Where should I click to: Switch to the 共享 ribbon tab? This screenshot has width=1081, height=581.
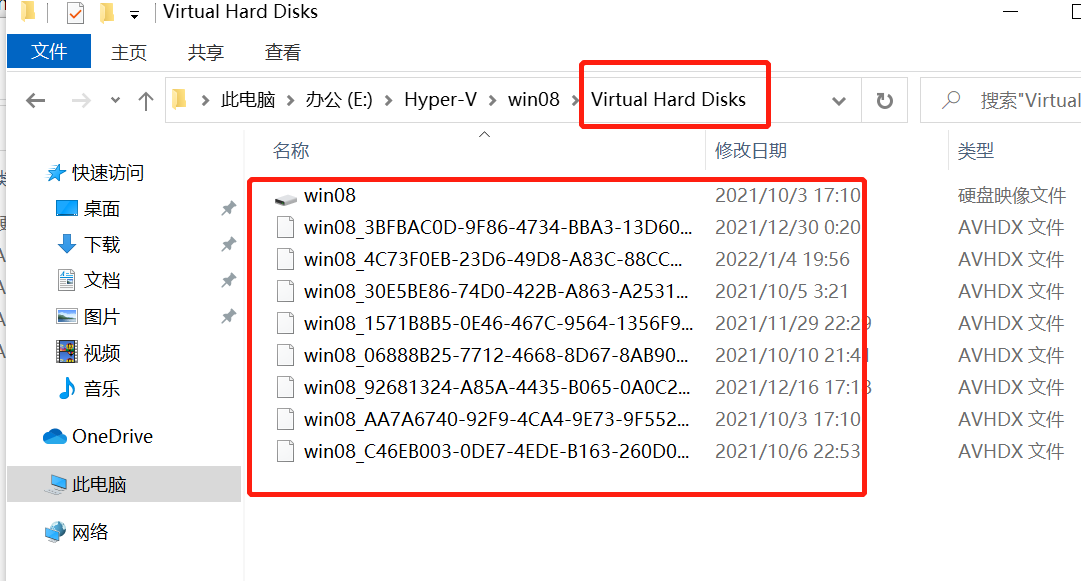pos(205,51)
